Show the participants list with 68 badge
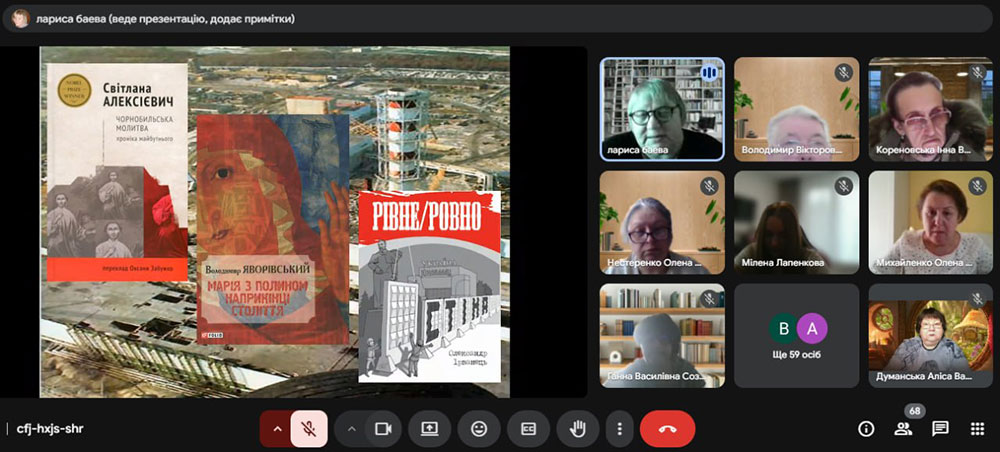The image size is (1000, 452). [x=903, y=428]
